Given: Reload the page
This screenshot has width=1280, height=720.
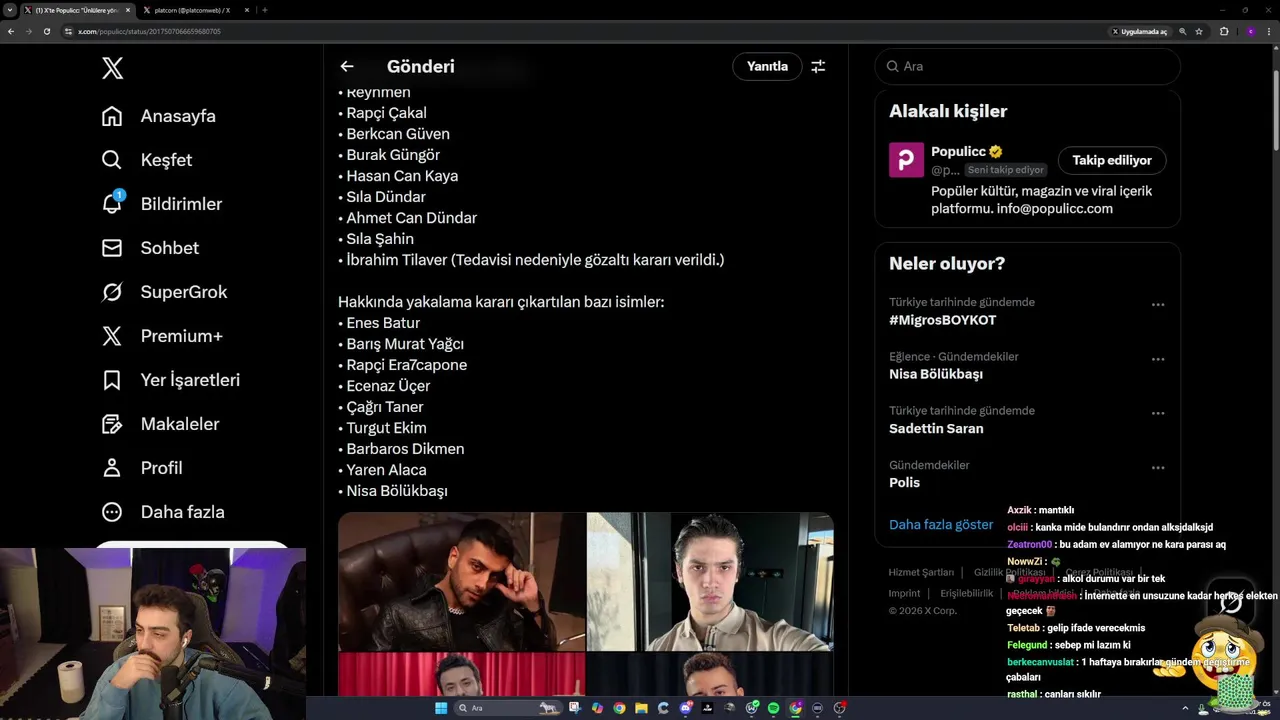Looking at the screenshot, I should 47,31.
